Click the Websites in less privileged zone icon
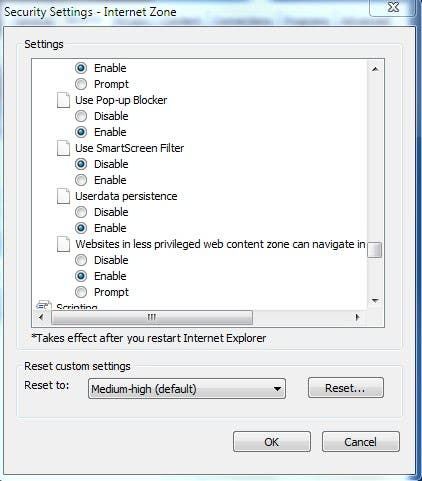The height and width of the screenshot is (481, 422). click(x=63, y=244)
